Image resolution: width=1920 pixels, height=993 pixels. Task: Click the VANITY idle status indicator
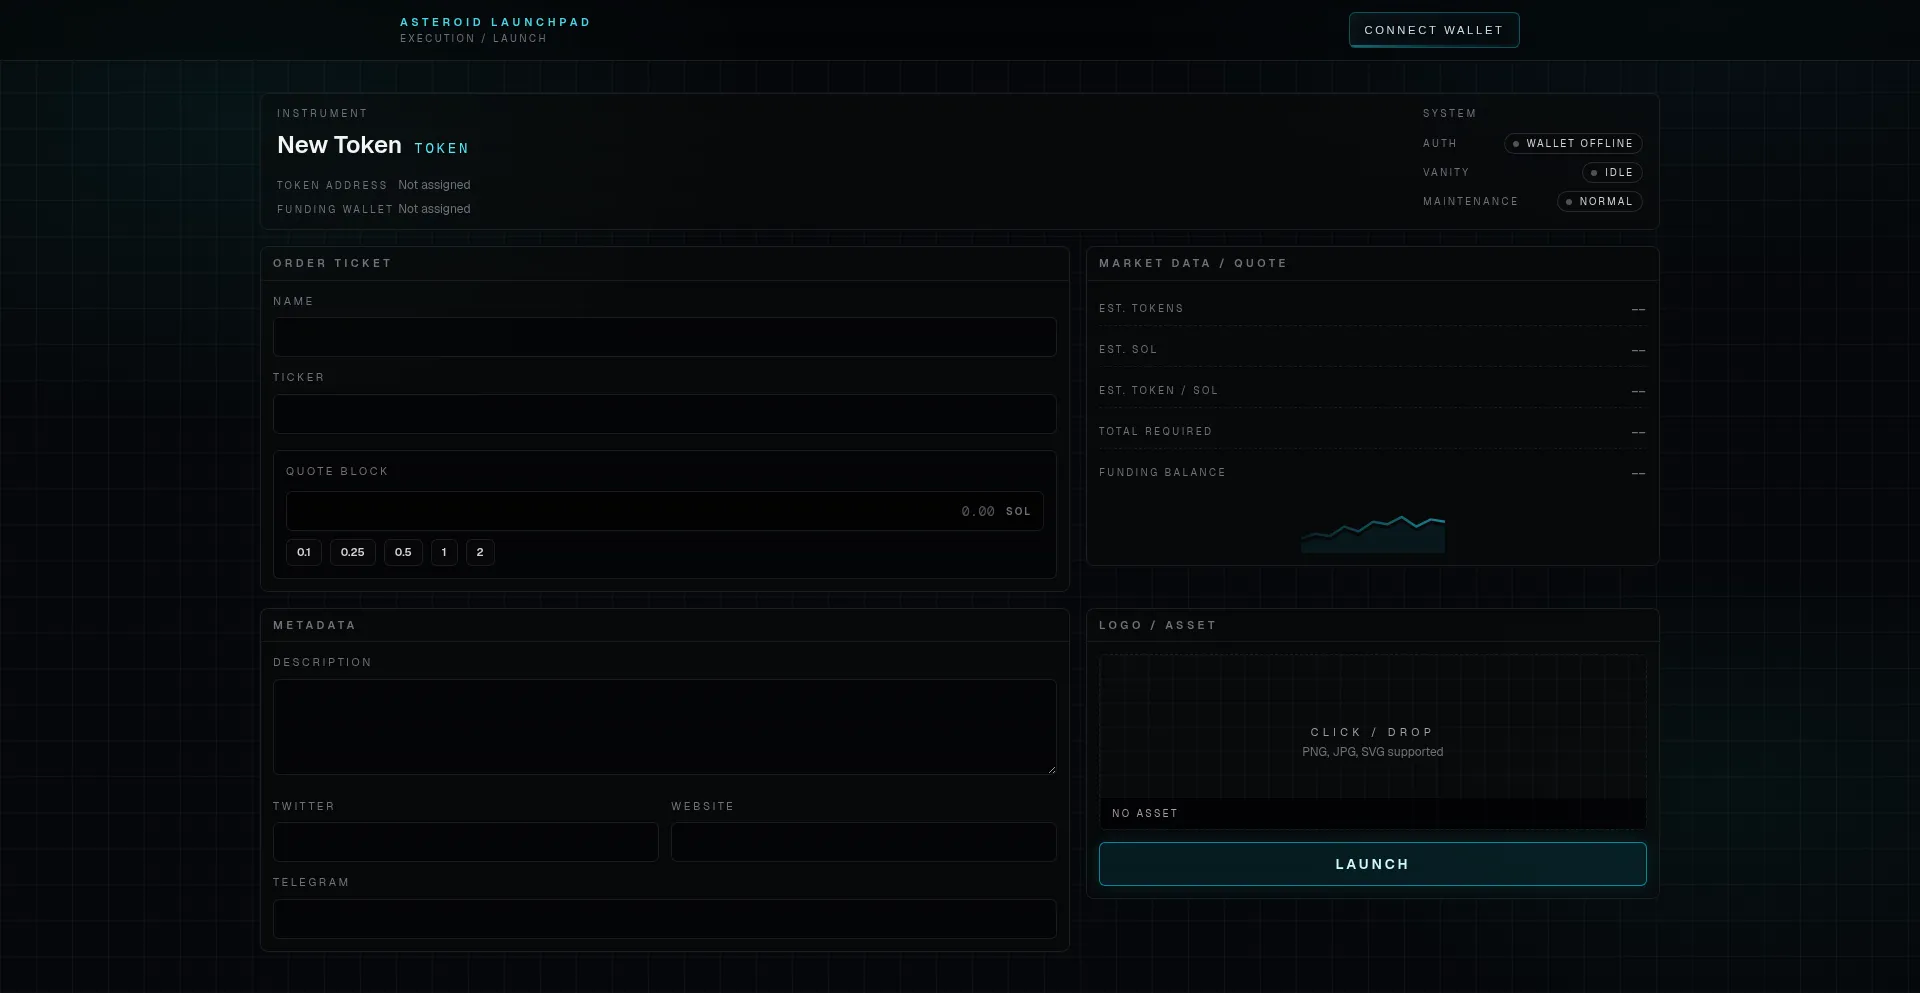tap(1611, 172)
